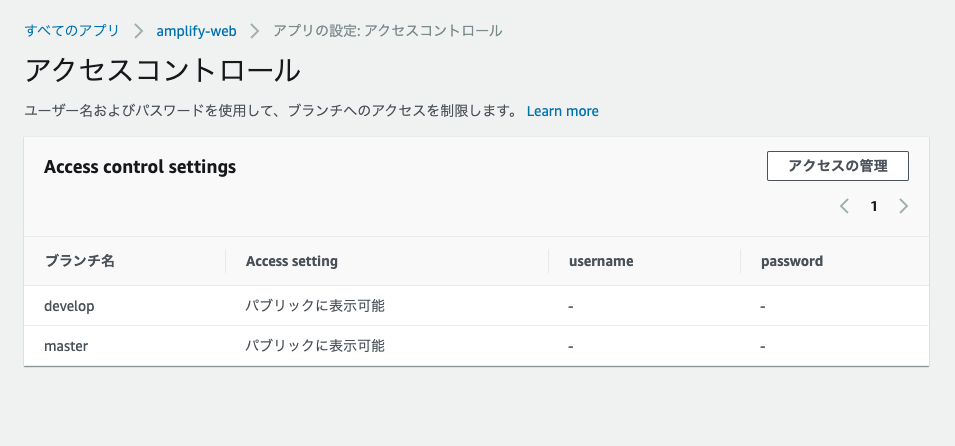Click the アクセスコントロール page title
The width and height of the screenshot is (955, 446).
162,71
